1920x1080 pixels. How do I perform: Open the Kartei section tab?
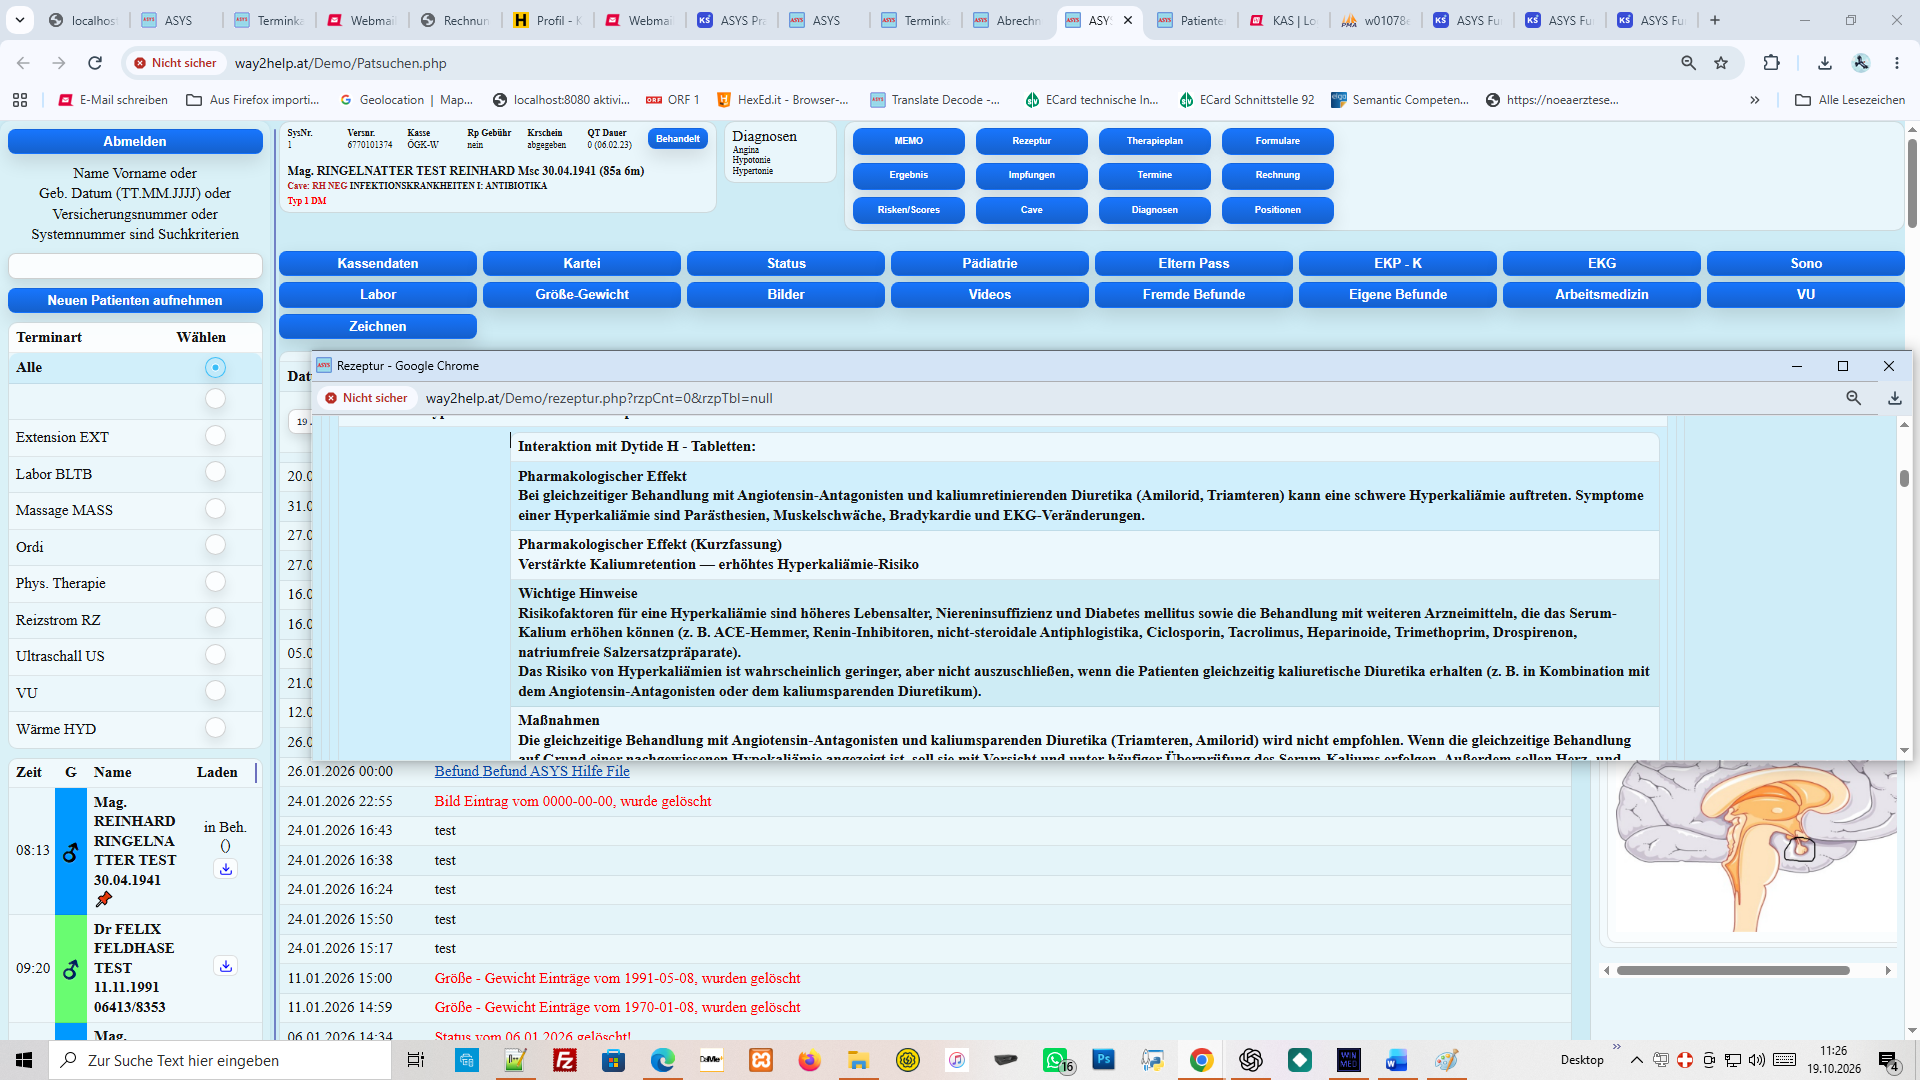point(582,263)
